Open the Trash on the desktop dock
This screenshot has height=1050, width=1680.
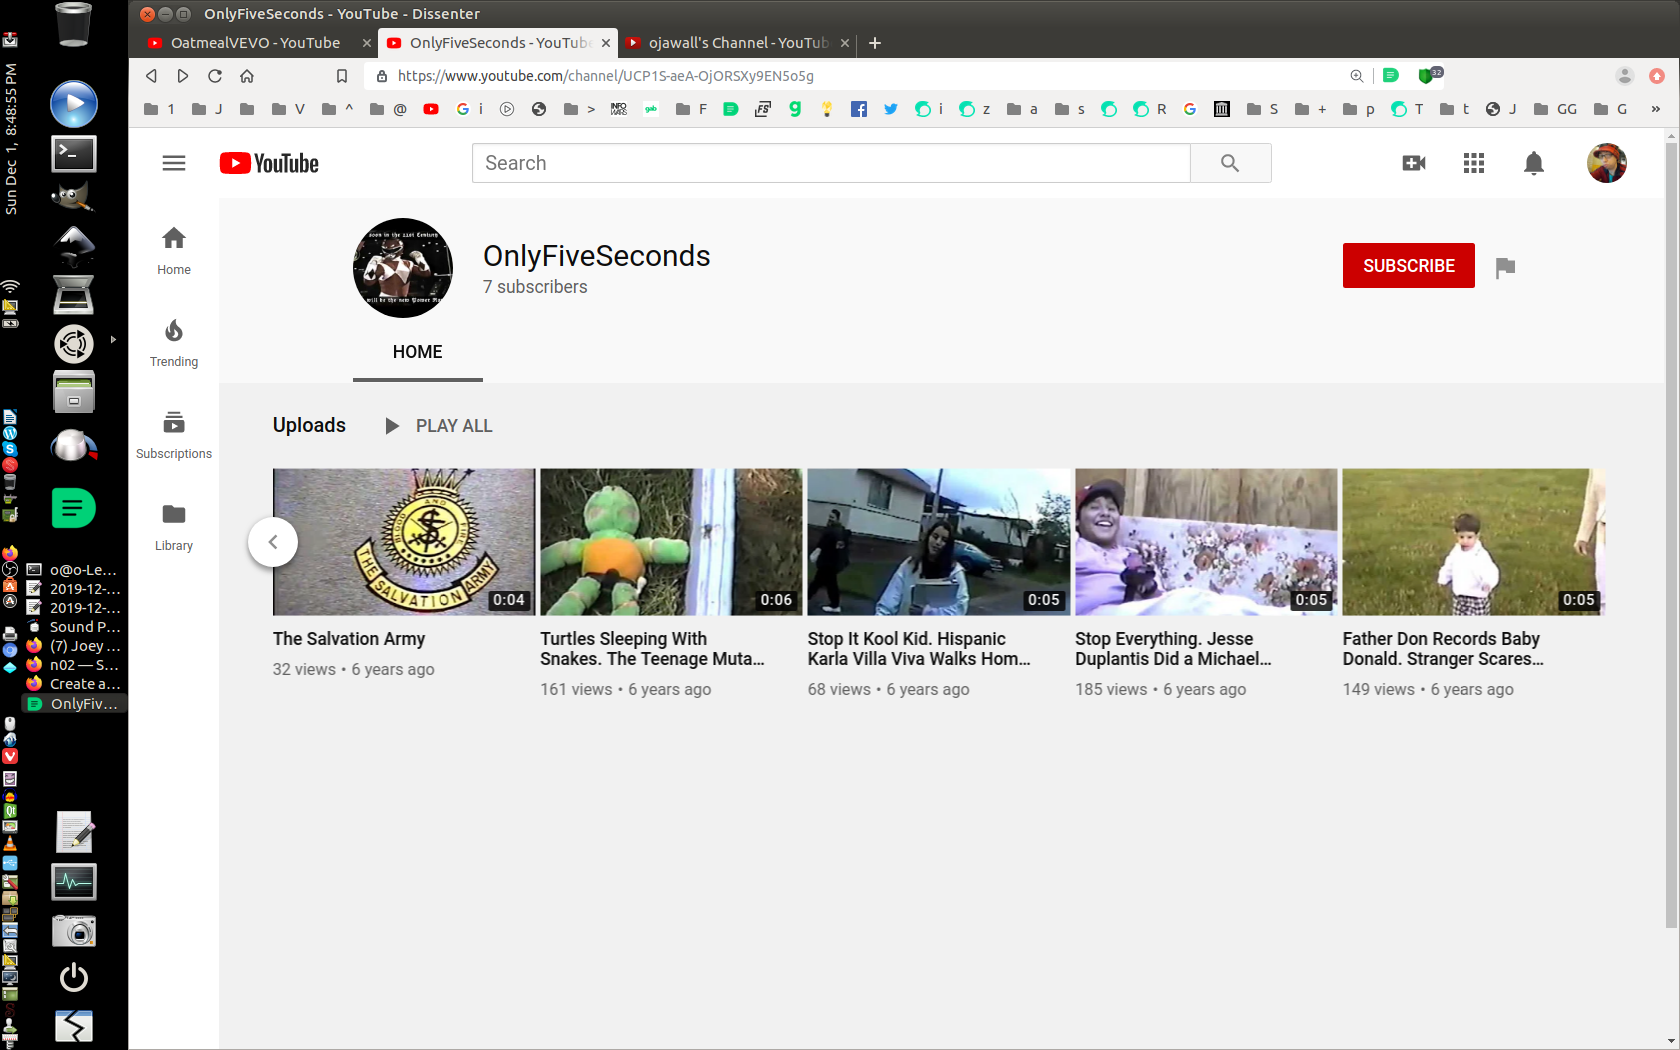pyautogui.click(x=74, y=24)
